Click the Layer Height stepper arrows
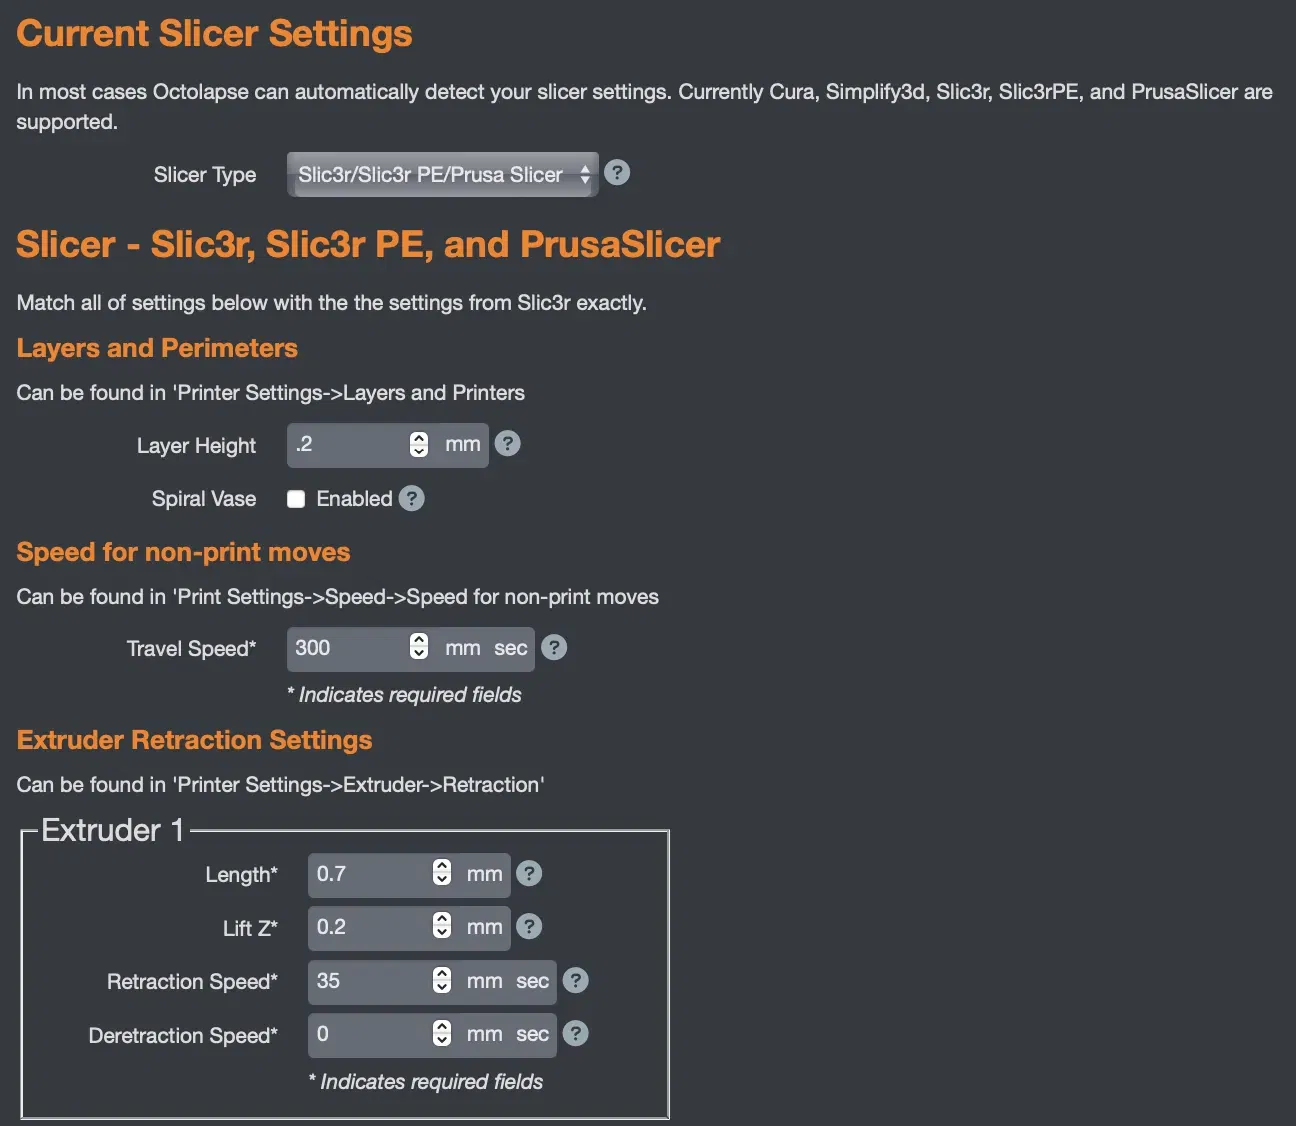The image size is (1296, 1126). pyautogui.click(x=419, y=444)
